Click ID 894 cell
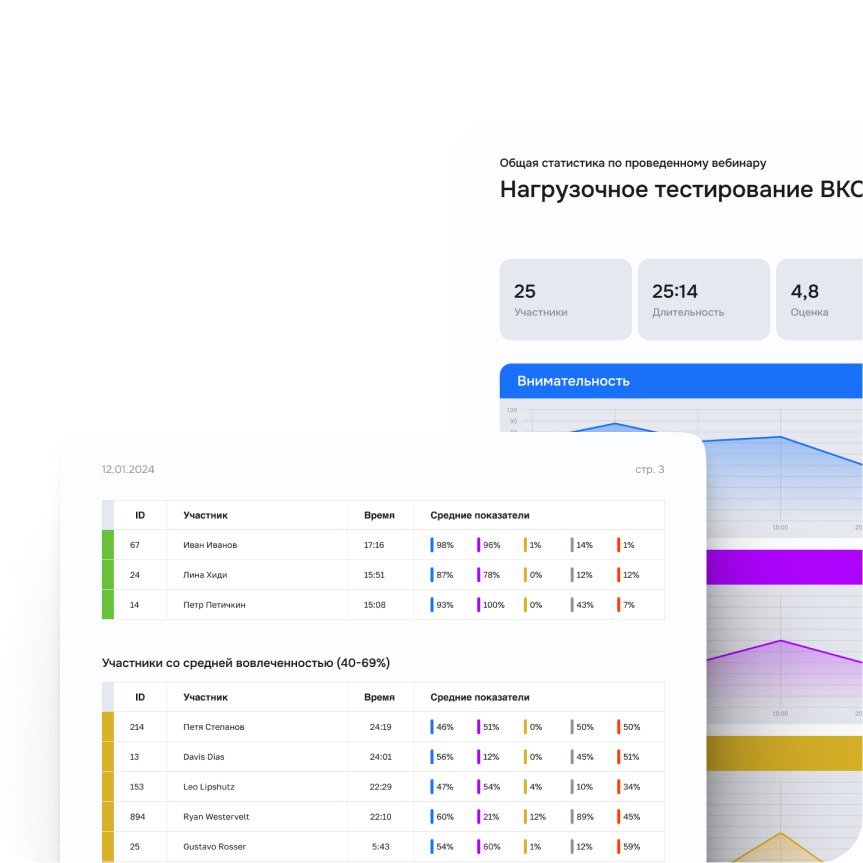863x863 pixels. point(138,816)
